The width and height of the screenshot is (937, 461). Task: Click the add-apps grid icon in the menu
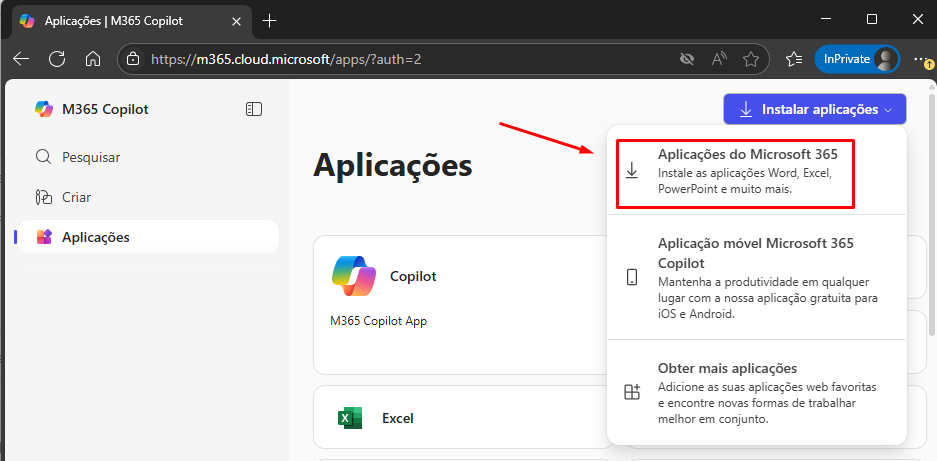632,392
